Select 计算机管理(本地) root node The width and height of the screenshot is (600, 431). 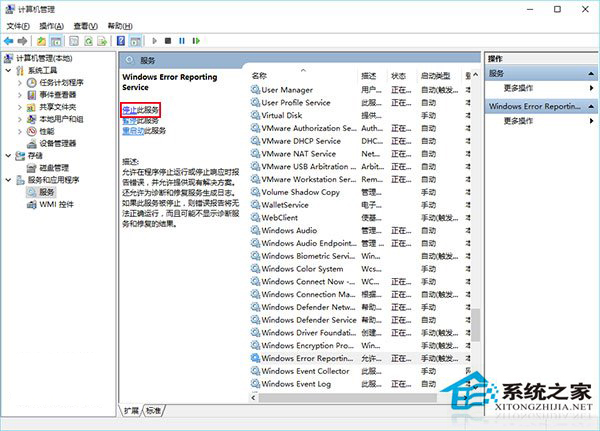pos(44,58)
